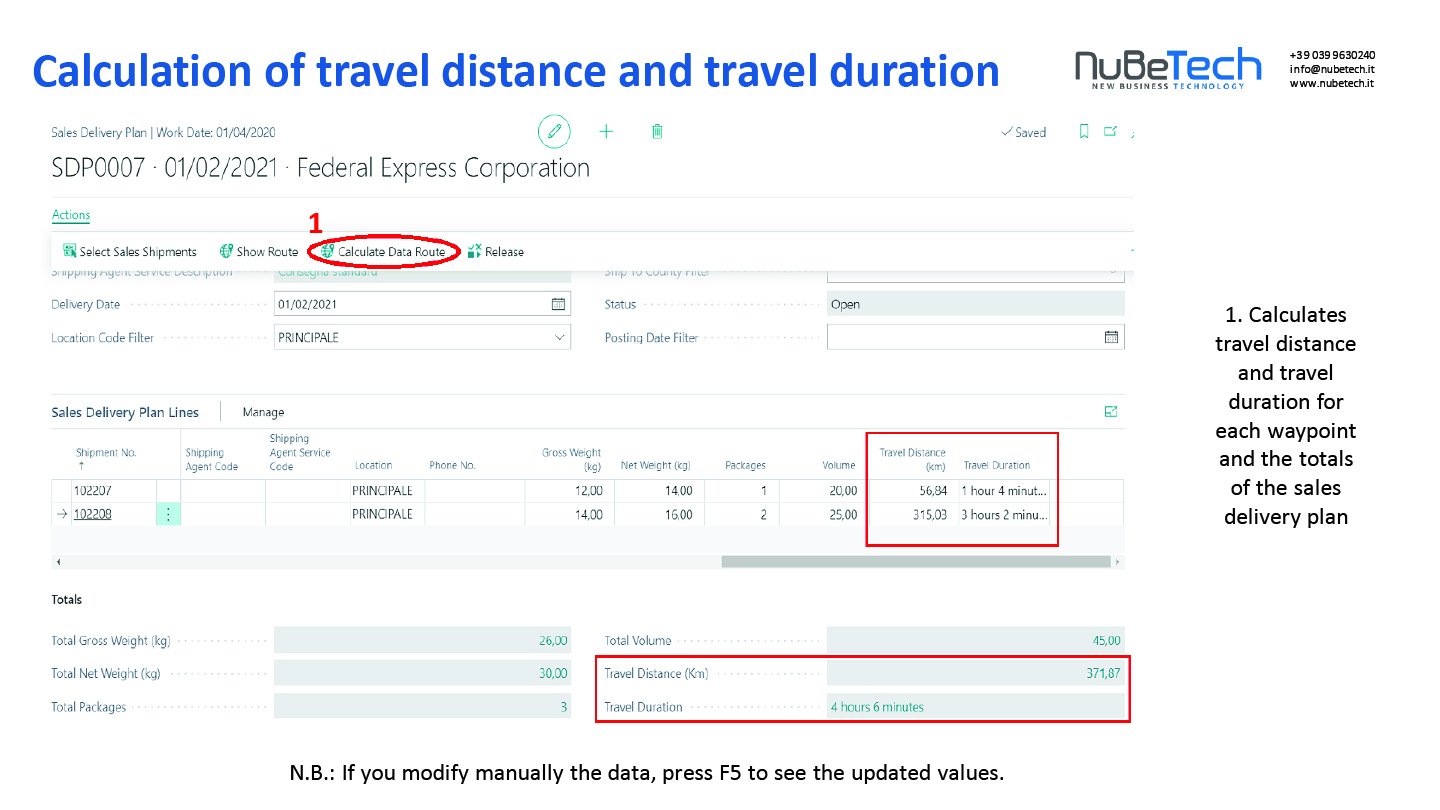Choose Select Sales Shipments action
This screenshot has width=1440, height=810.
pyautogui.click(x=130, y=252)
